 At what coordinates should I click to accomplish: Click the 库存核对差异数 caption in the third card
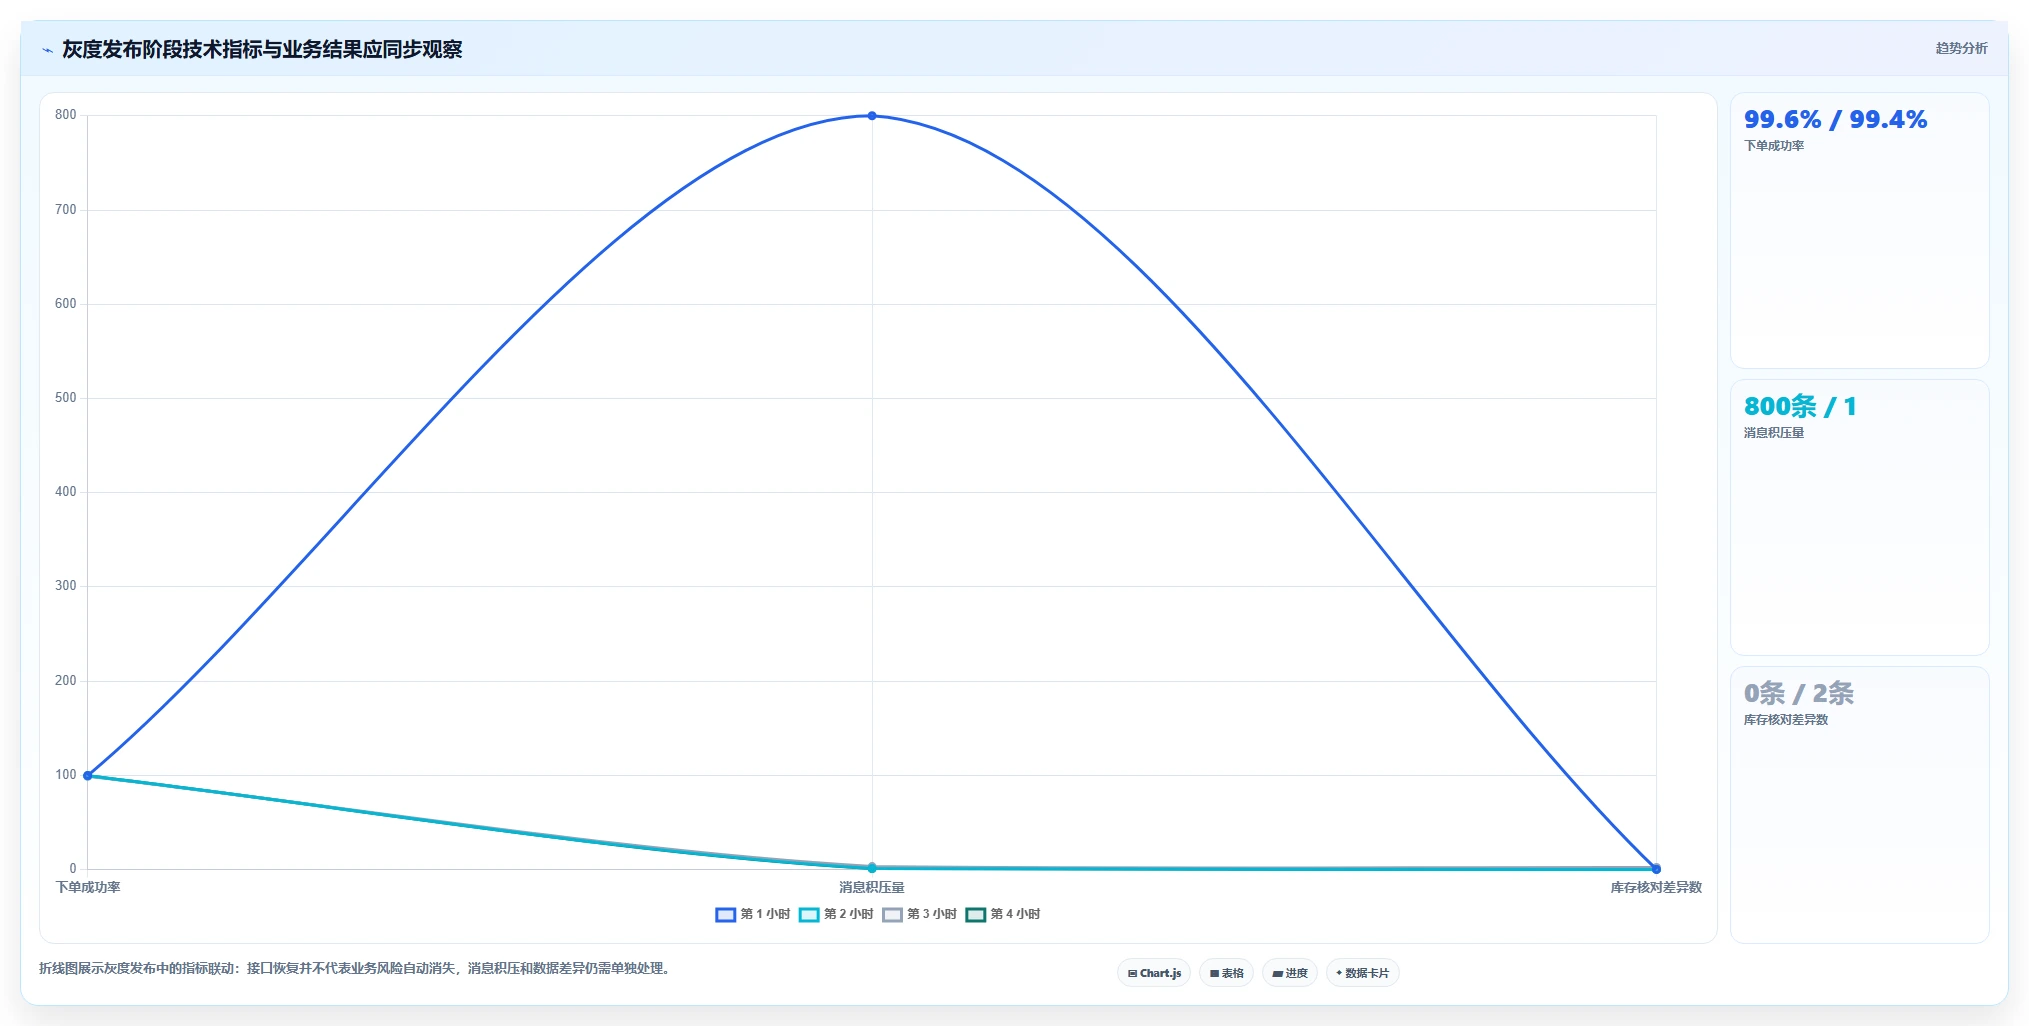pos(1786,720)
